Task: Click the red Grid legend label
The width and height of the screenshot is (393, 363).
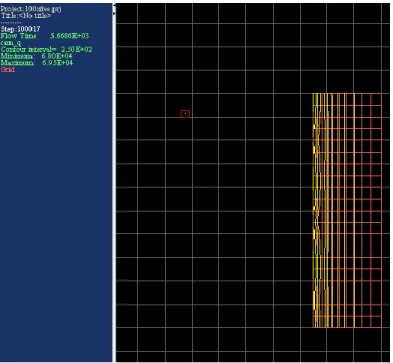Action: point(8,69)
